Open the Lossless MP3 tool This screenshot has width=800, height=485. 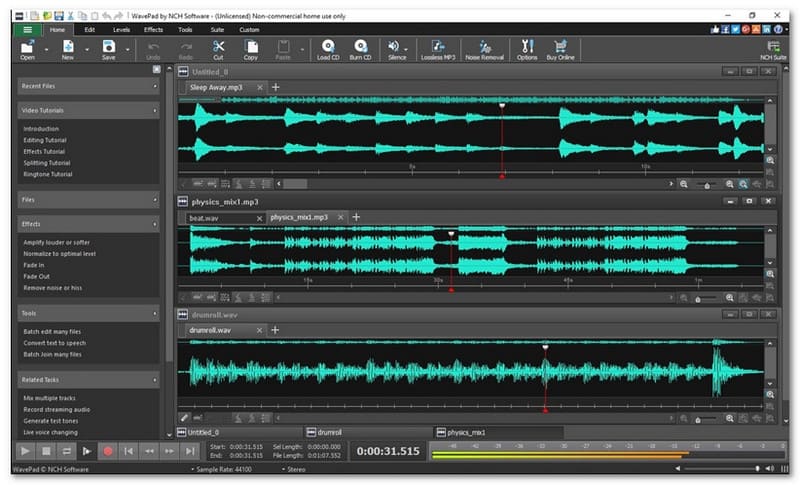coord(438,49)
